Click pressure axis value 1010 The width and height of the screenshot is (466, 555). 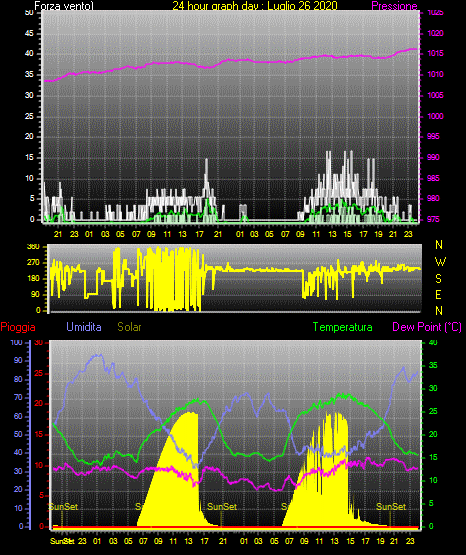[435, 74]
